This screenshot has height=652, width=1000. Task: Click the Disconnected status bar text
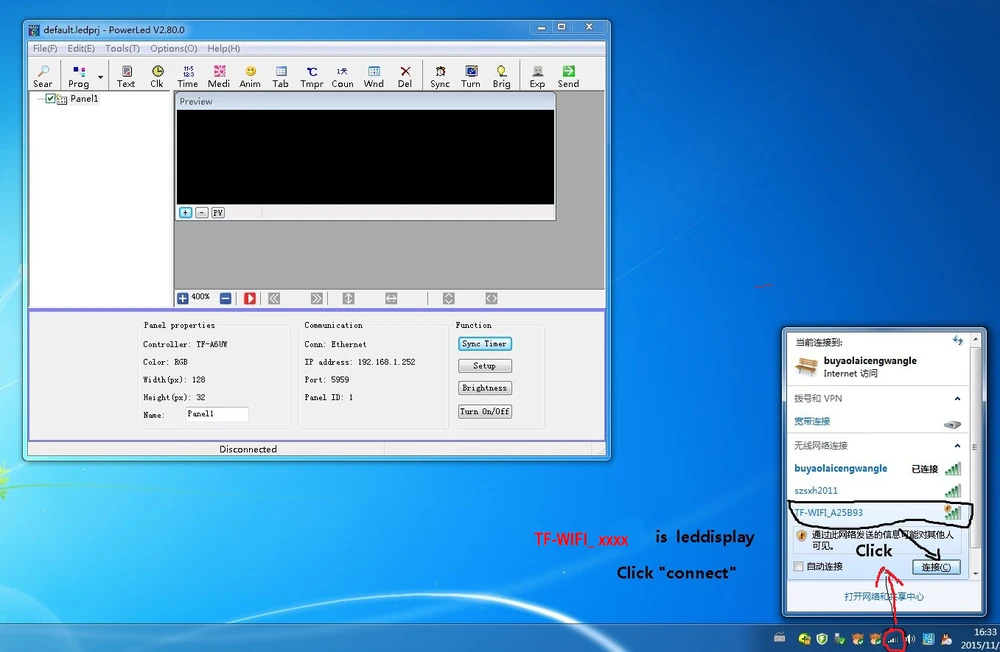coord(248,449)
